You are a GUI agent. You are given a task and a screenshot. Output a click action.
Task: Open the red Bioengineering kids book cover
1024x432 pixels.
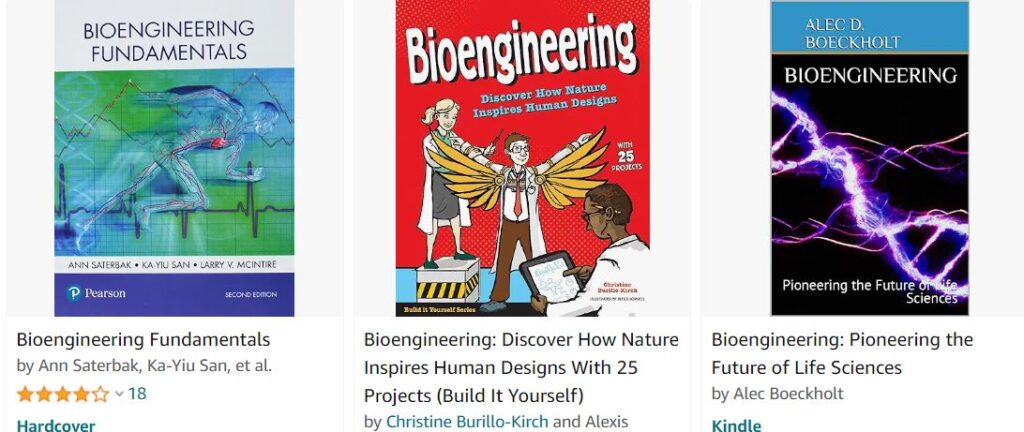tap(522, 158)
